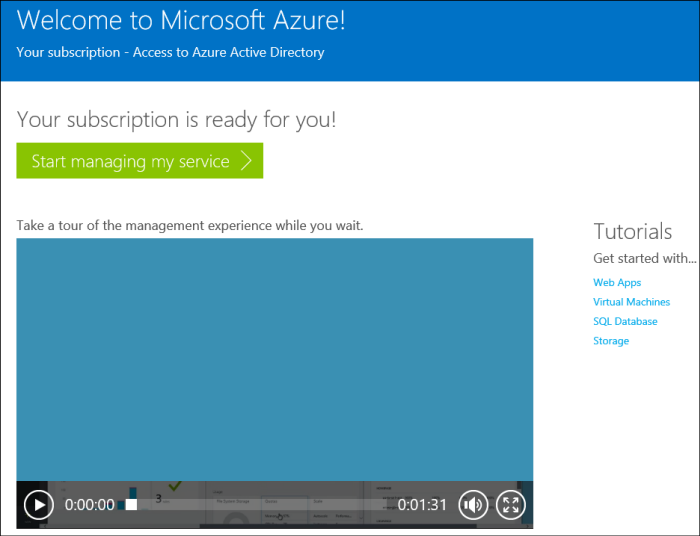Click the 0:00:00 elapsed time text
The image size is (700, 536).
point(89,505)
